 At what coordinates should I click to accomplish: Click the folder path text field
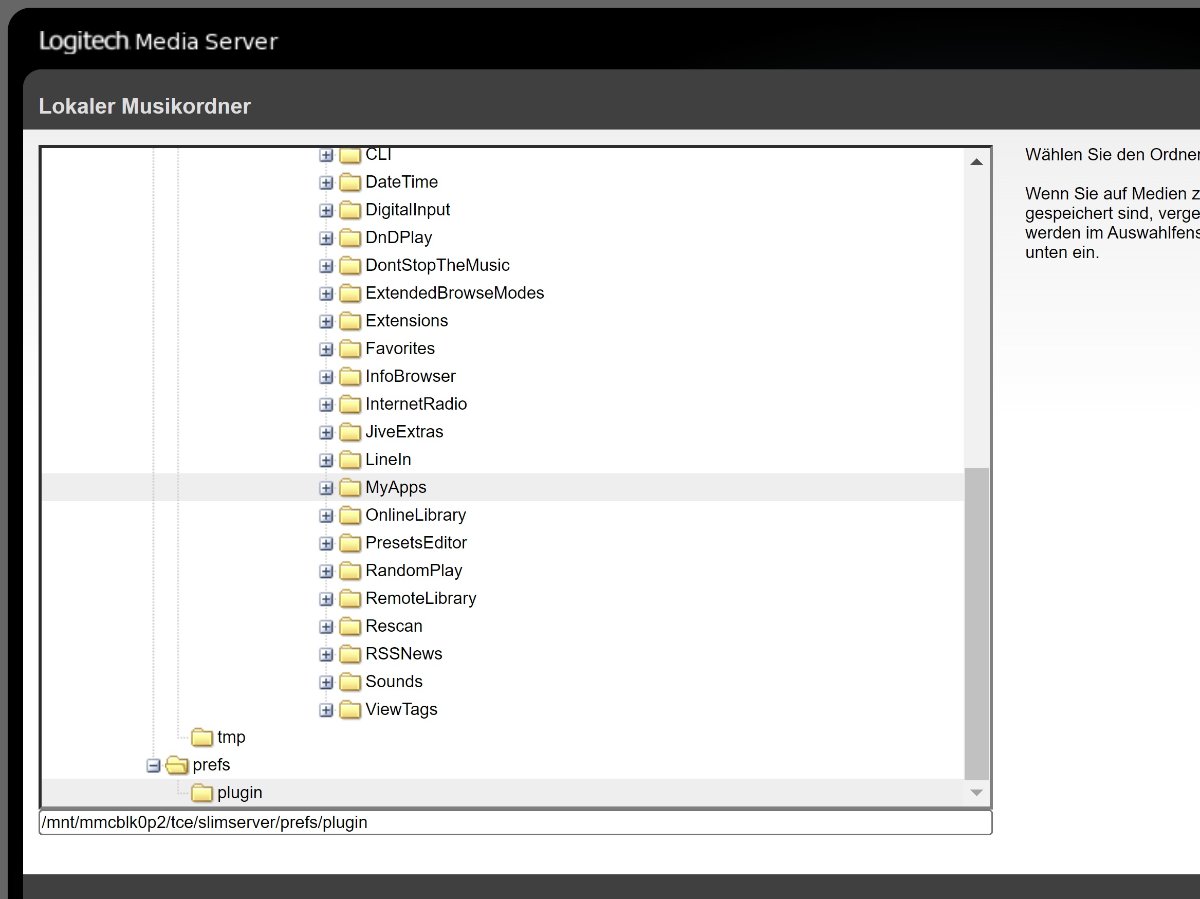point(515,822)
